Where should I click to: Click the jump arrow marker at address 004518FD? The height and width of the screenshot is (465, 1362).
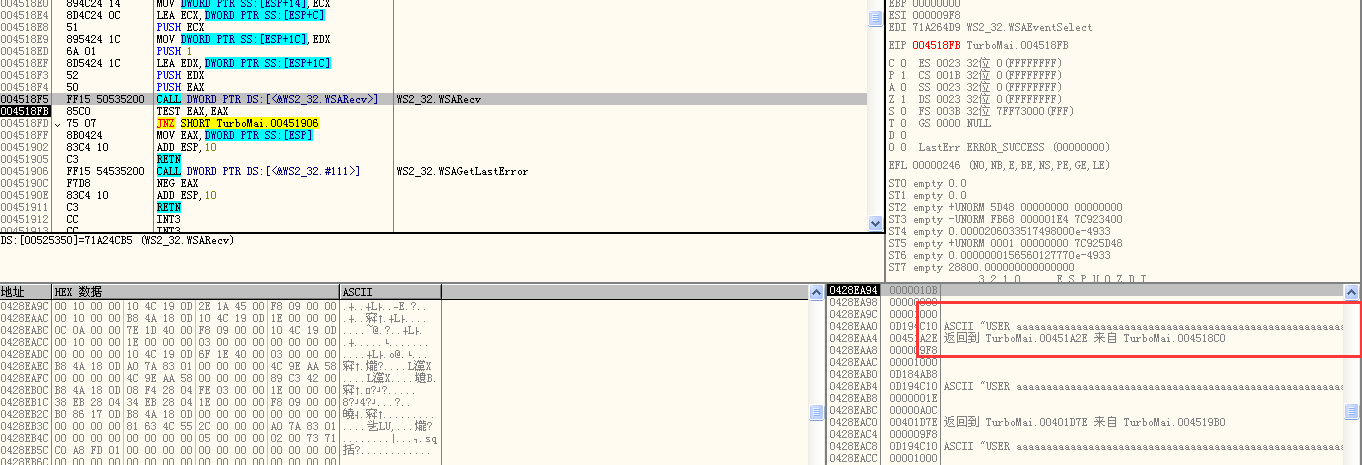(58, 124)
